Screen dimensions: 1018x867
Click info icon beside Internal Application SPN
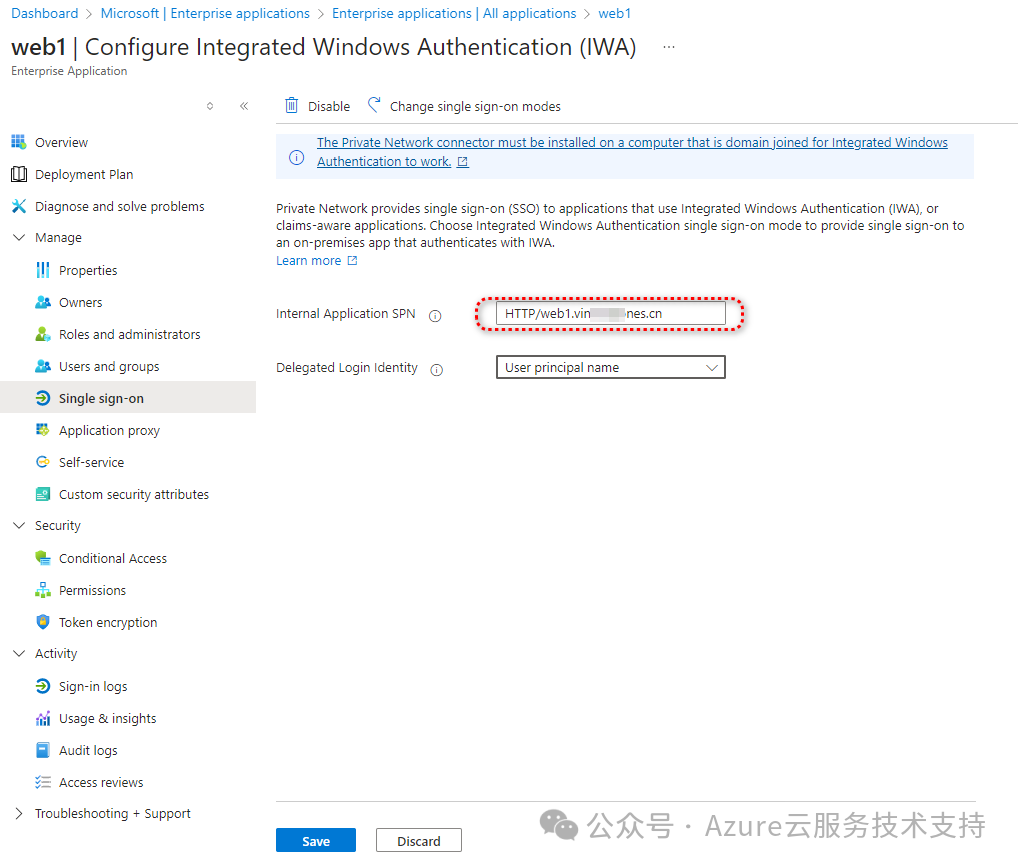tap(435, 316)
